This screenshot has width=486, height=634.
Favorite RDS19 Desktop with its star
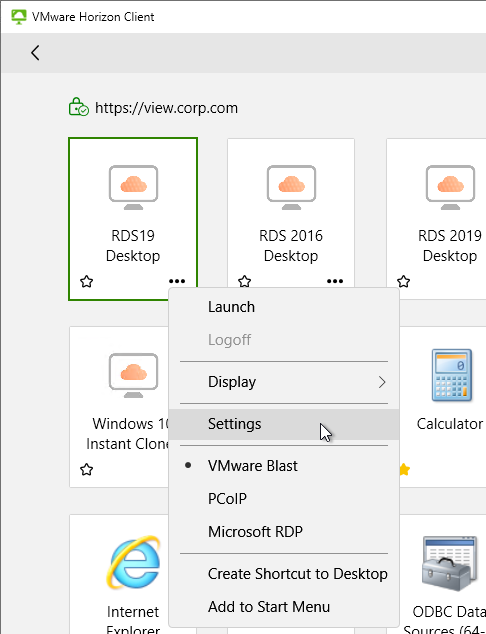[87, 281]
